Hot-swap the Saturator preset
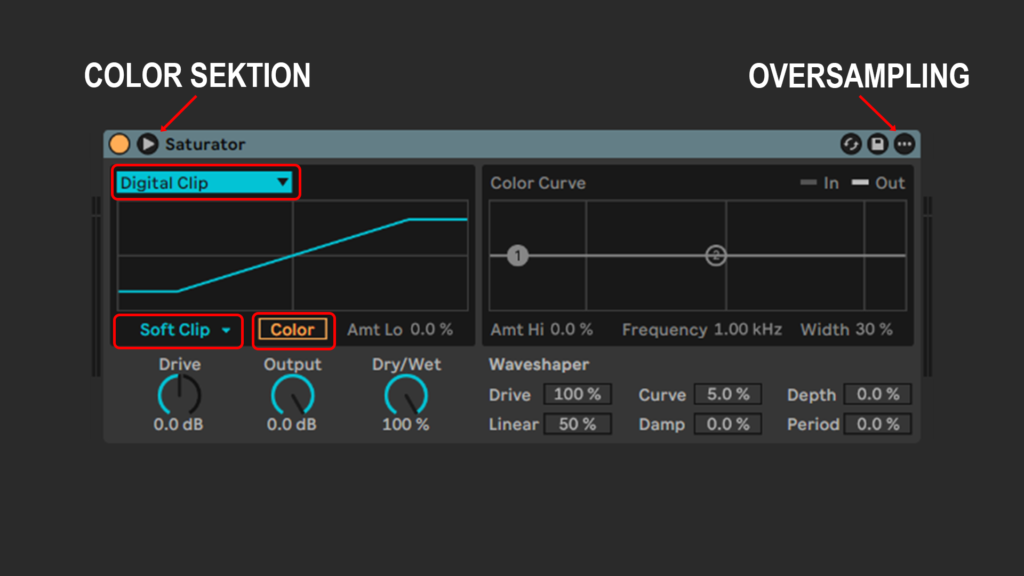The width and height of the screenshot is (1024, 576). (851, 144)
